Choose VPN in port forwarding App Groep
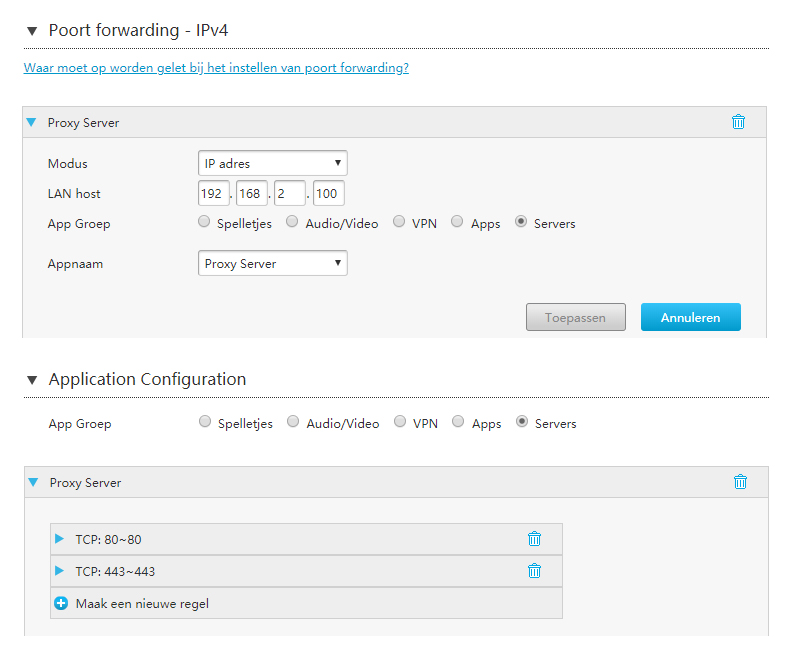The image size is (790, 654). (x=399, y=222)
